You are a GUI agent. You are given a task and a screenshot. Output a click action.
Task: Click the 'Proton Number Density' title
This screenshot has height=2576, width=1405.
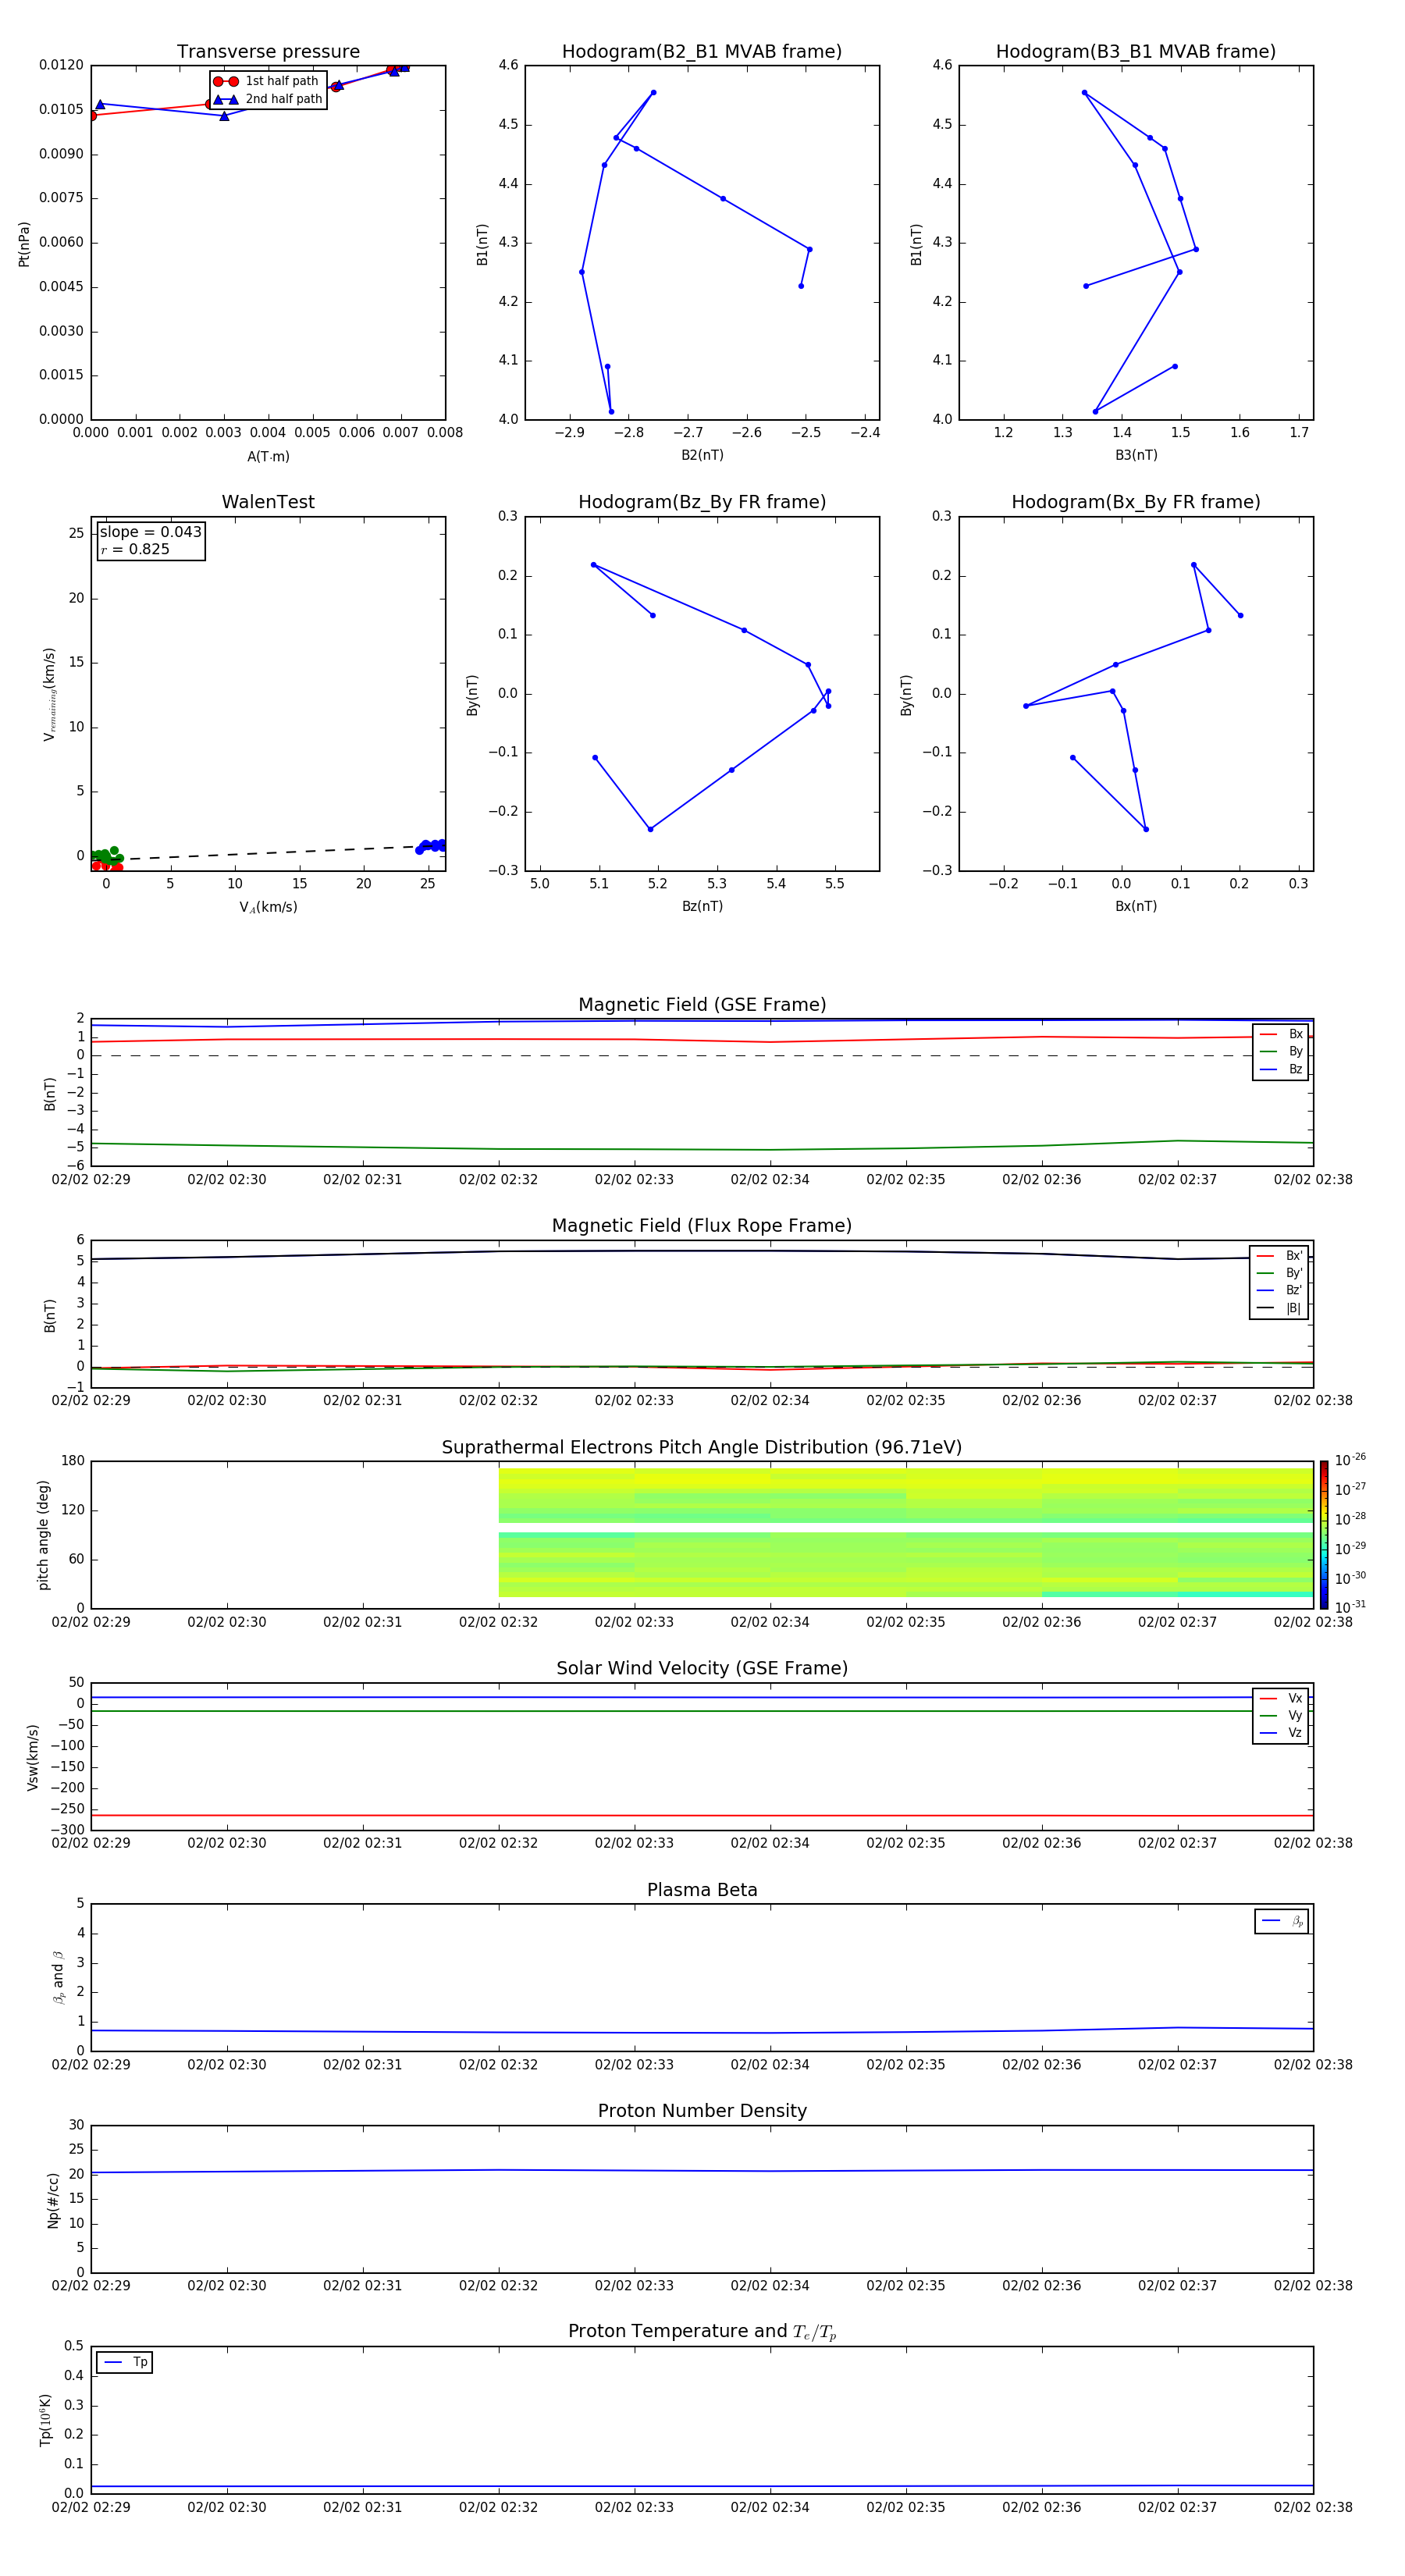[702, 2111]
